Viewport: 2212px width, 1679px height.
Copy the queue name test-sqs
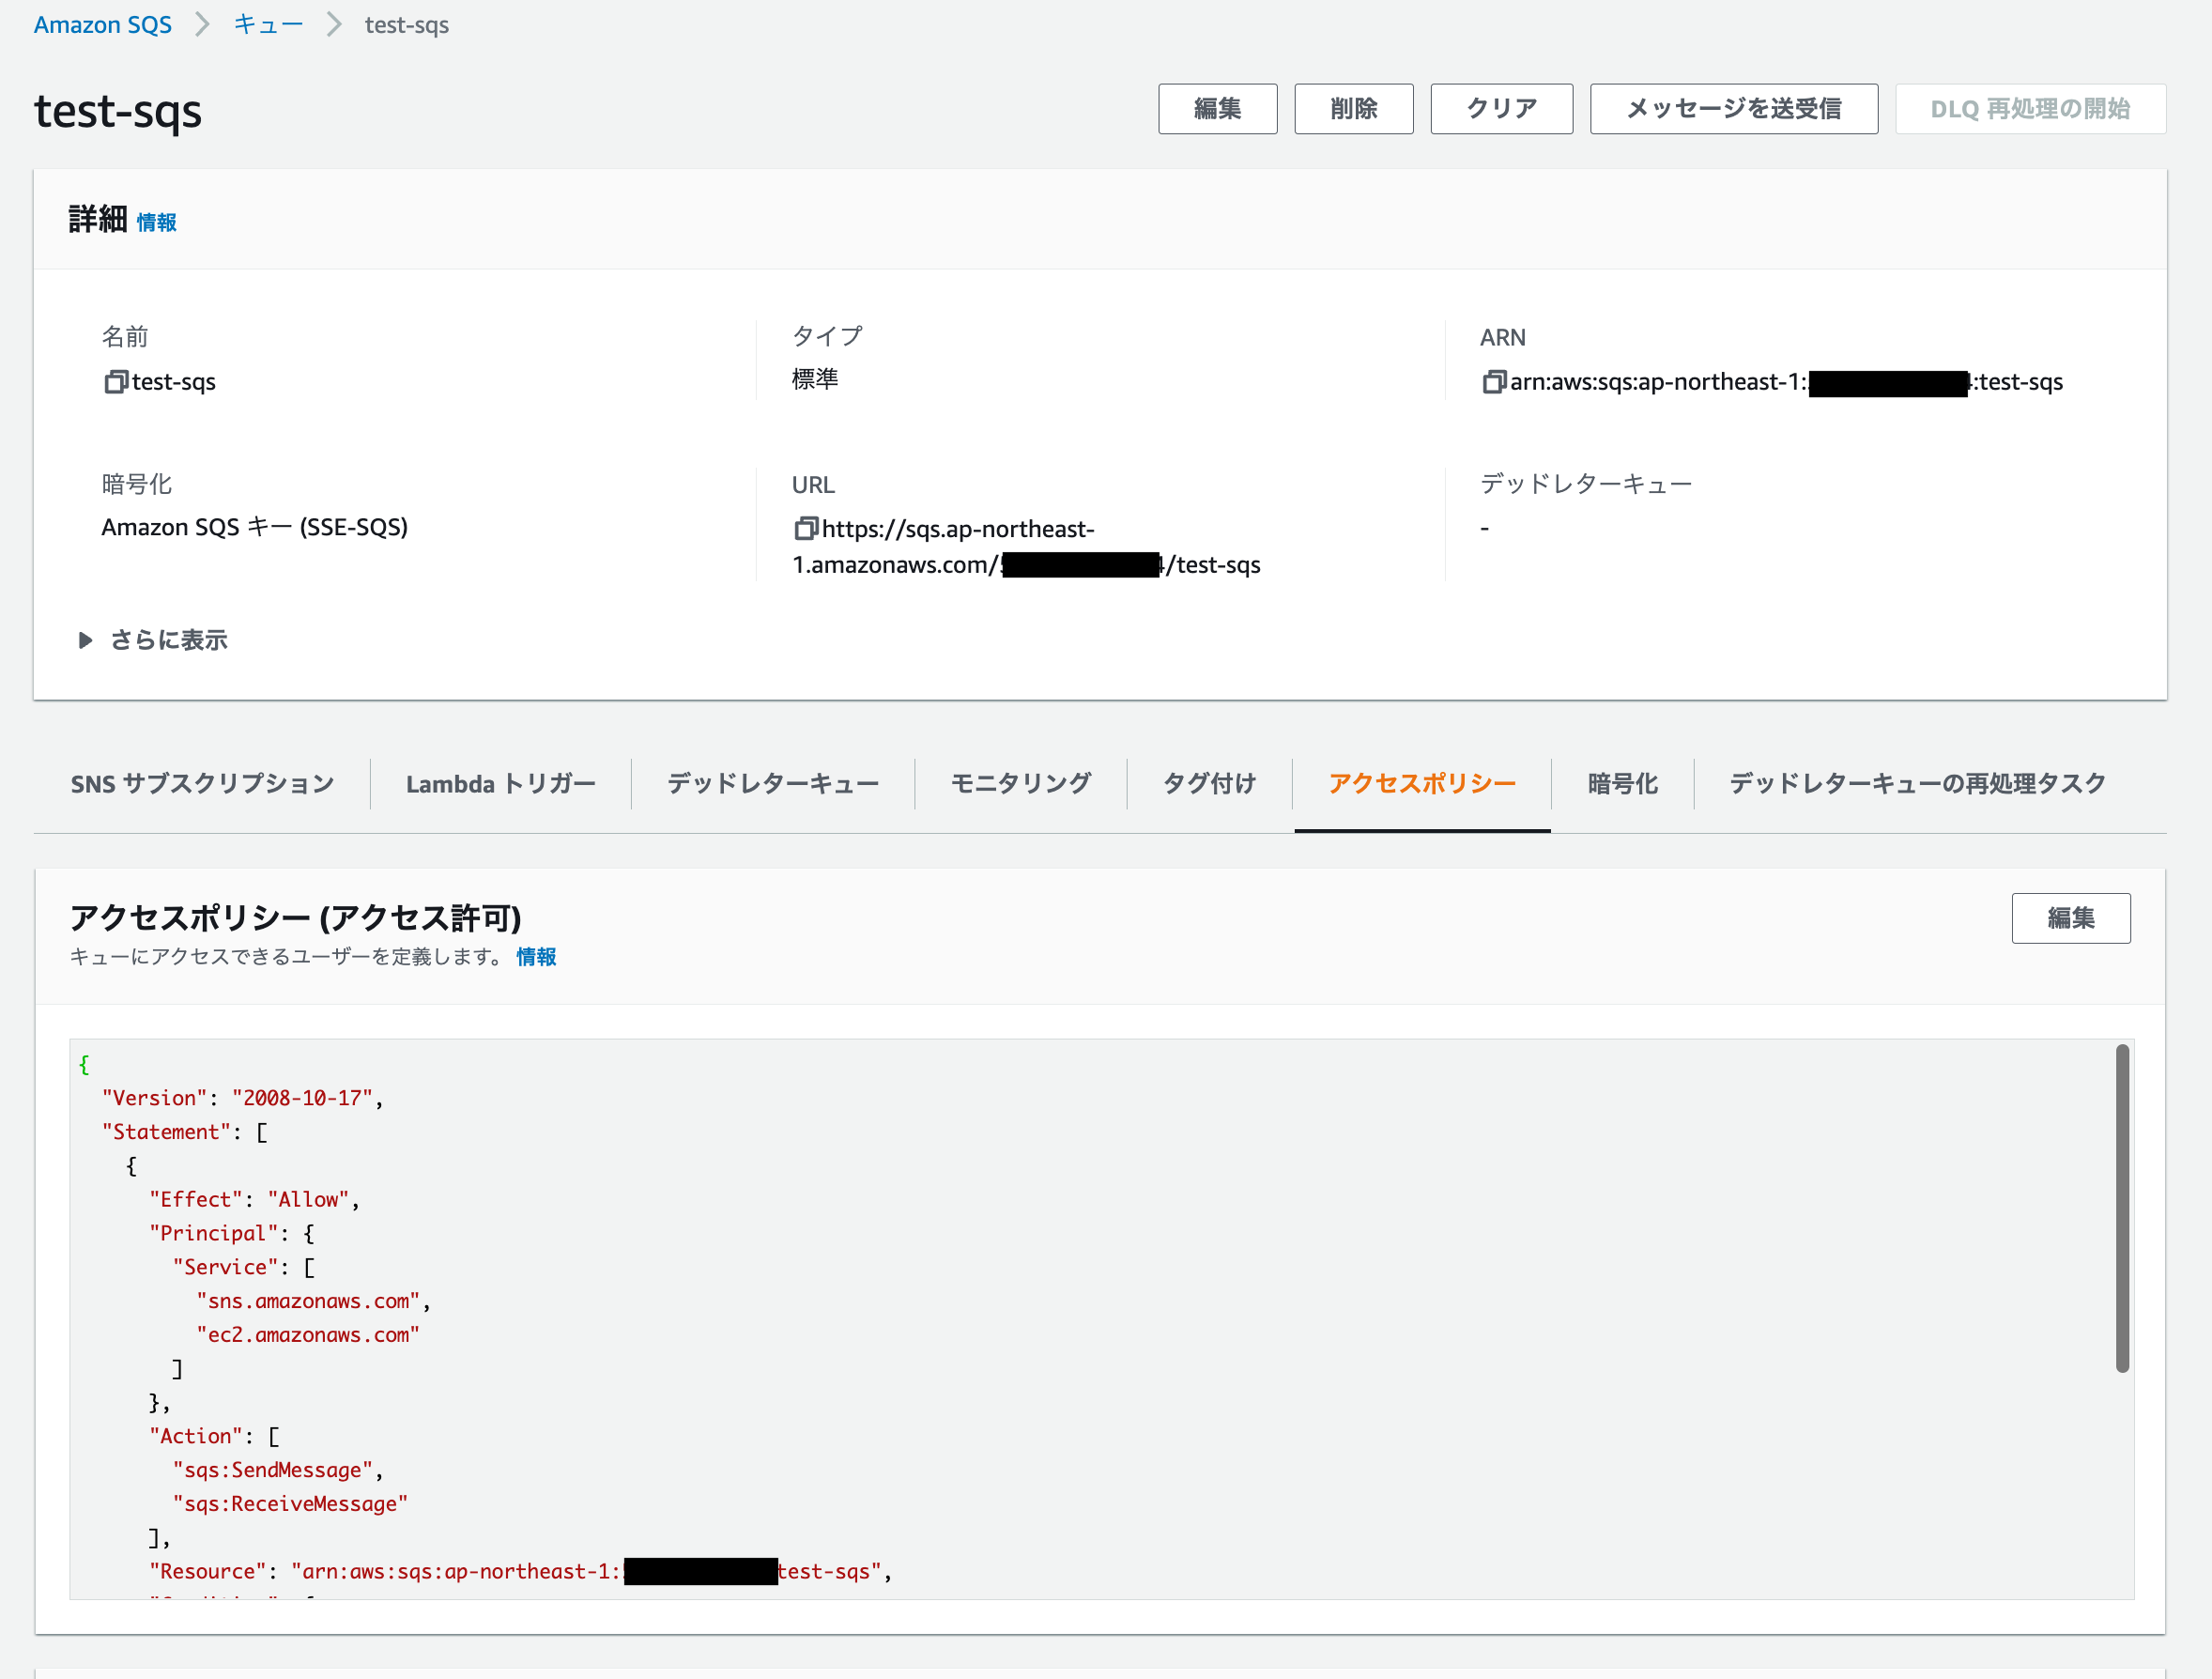click(116, 382)
